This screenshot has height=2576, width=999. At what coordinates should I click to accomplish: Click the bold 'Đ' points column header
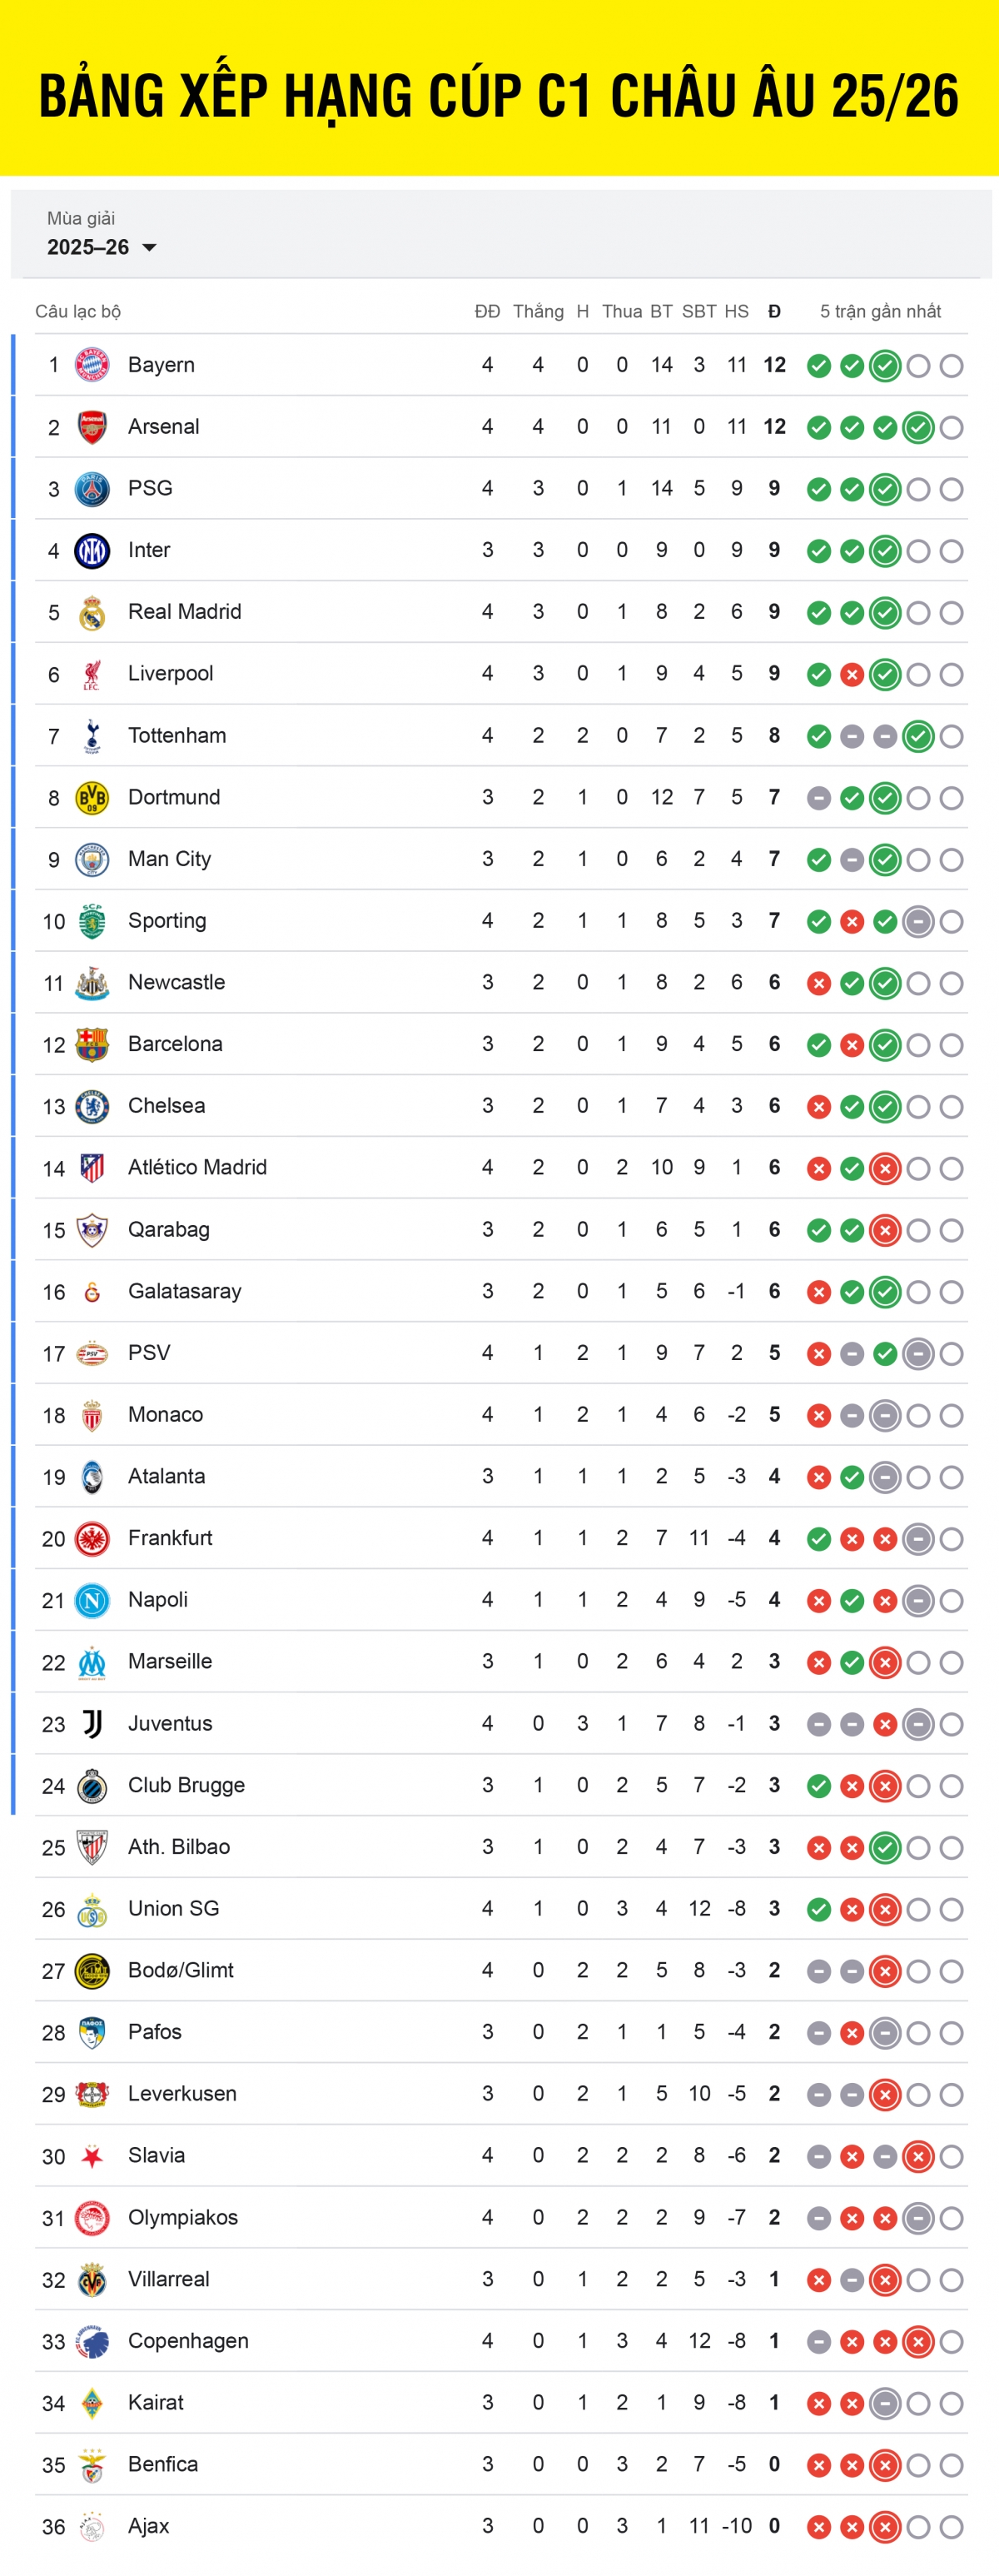(x=774, y=311)
